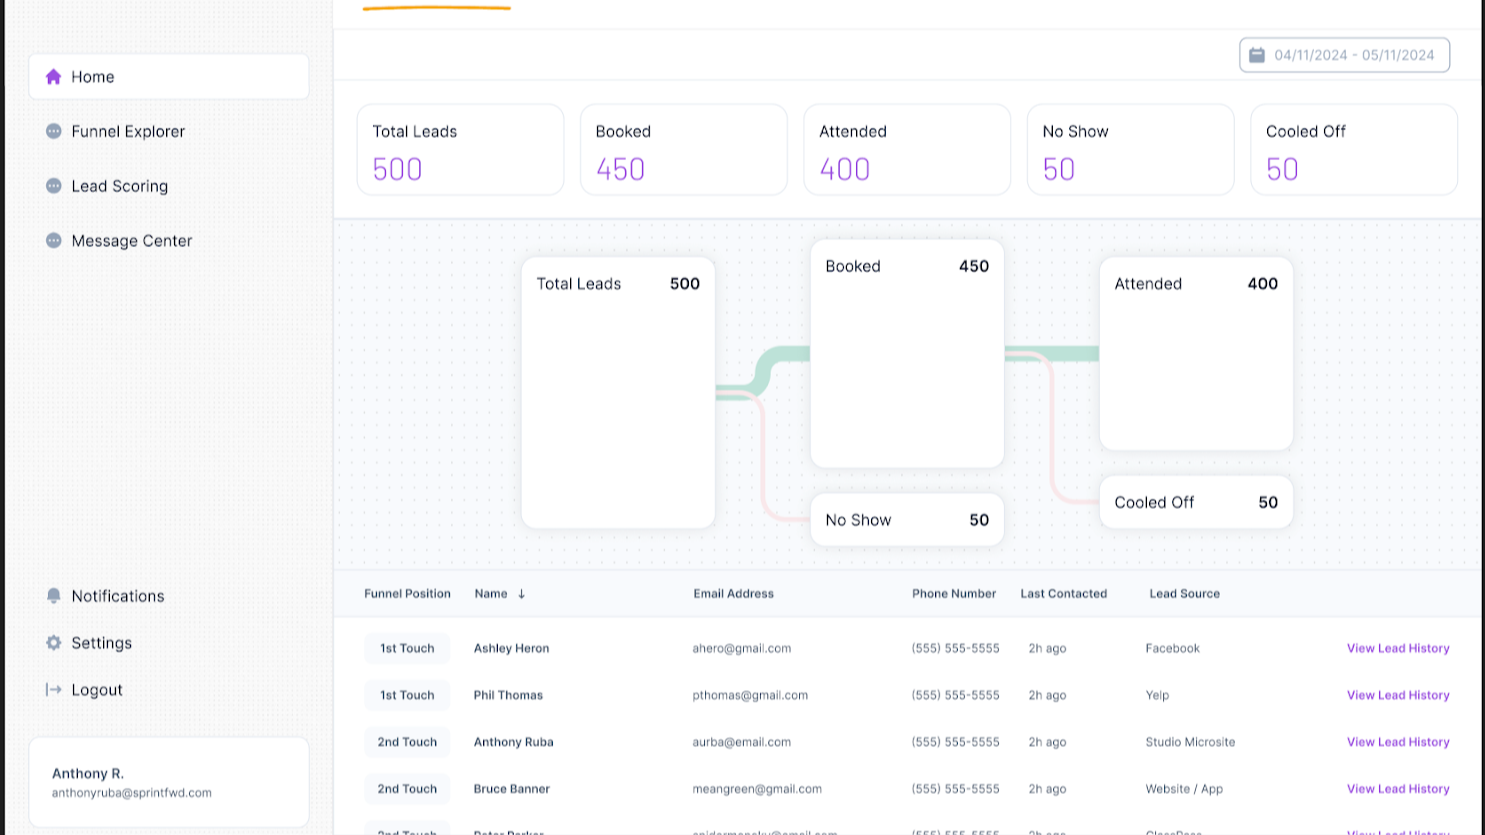
Task: View Lead History for Bruce Banner
Action: 1397,789
